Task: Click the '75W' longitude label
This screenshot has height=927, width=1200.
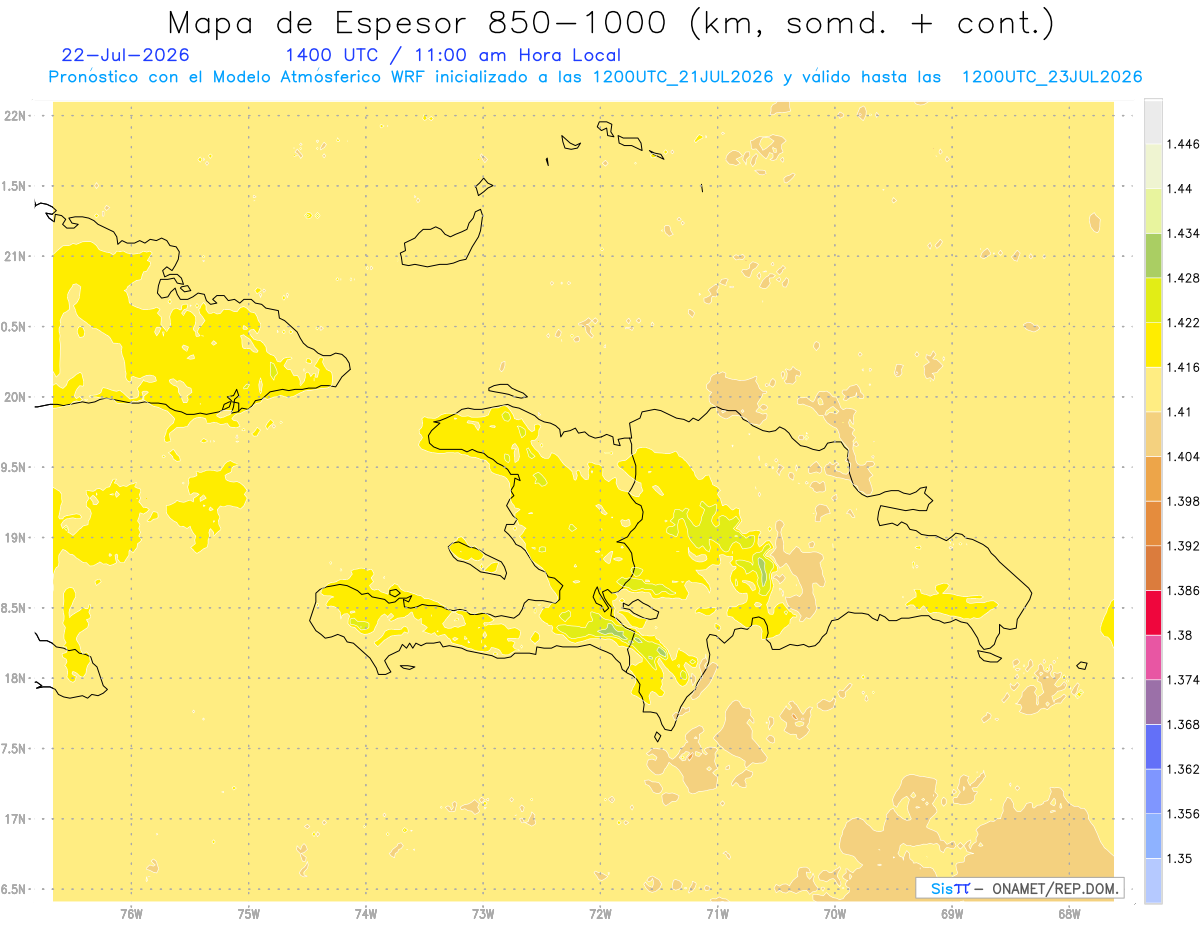Action: pos(248,914)
